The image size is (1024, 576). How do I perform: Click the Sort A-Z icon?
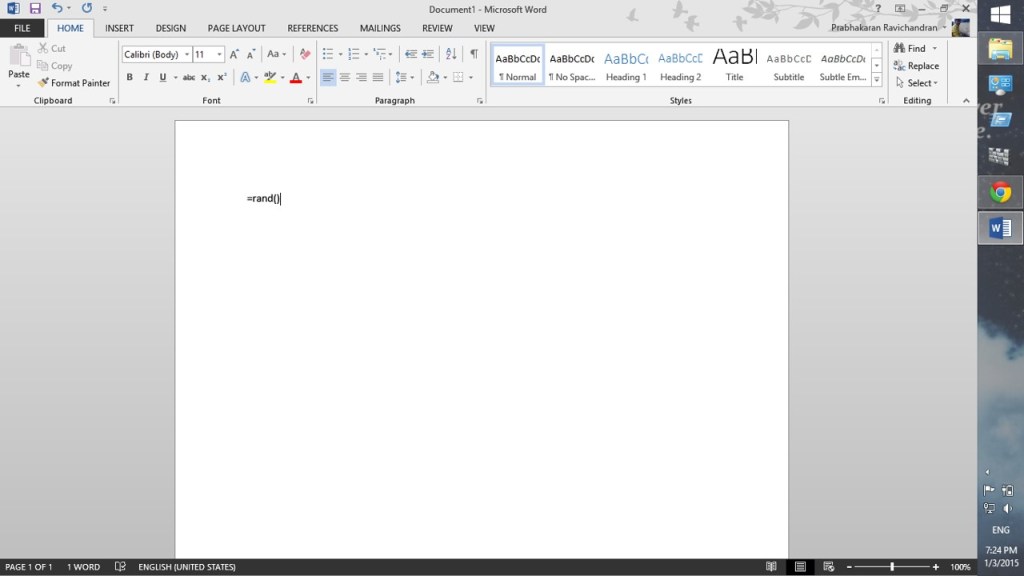[451, 54]
